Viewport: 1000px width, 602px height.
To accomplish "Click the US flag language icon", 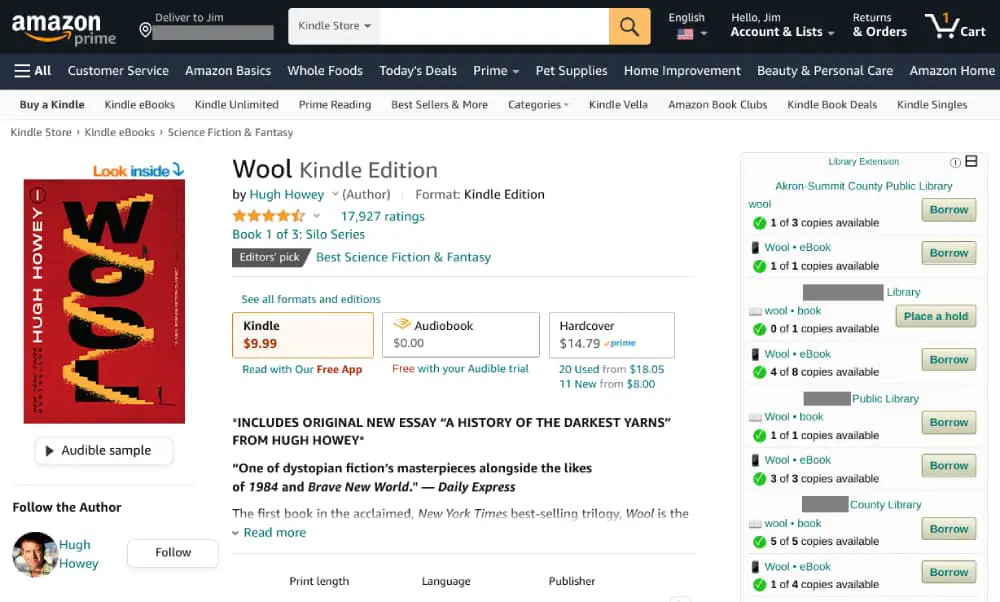I will (685, 34).
